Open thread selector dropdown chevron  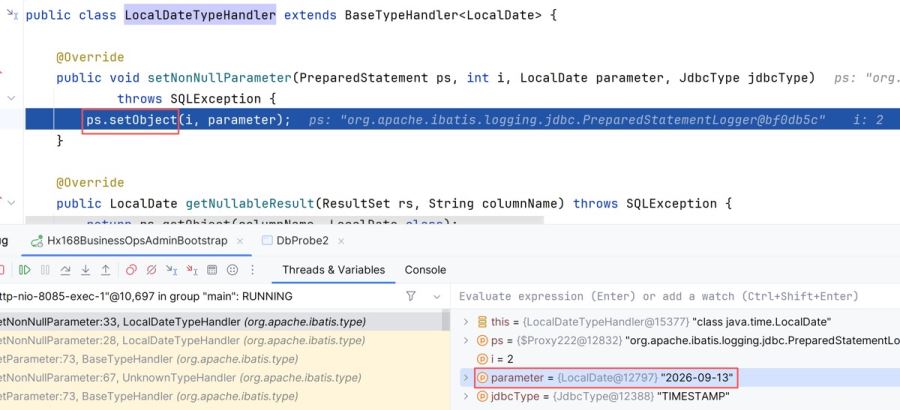(x=437, y=297)
